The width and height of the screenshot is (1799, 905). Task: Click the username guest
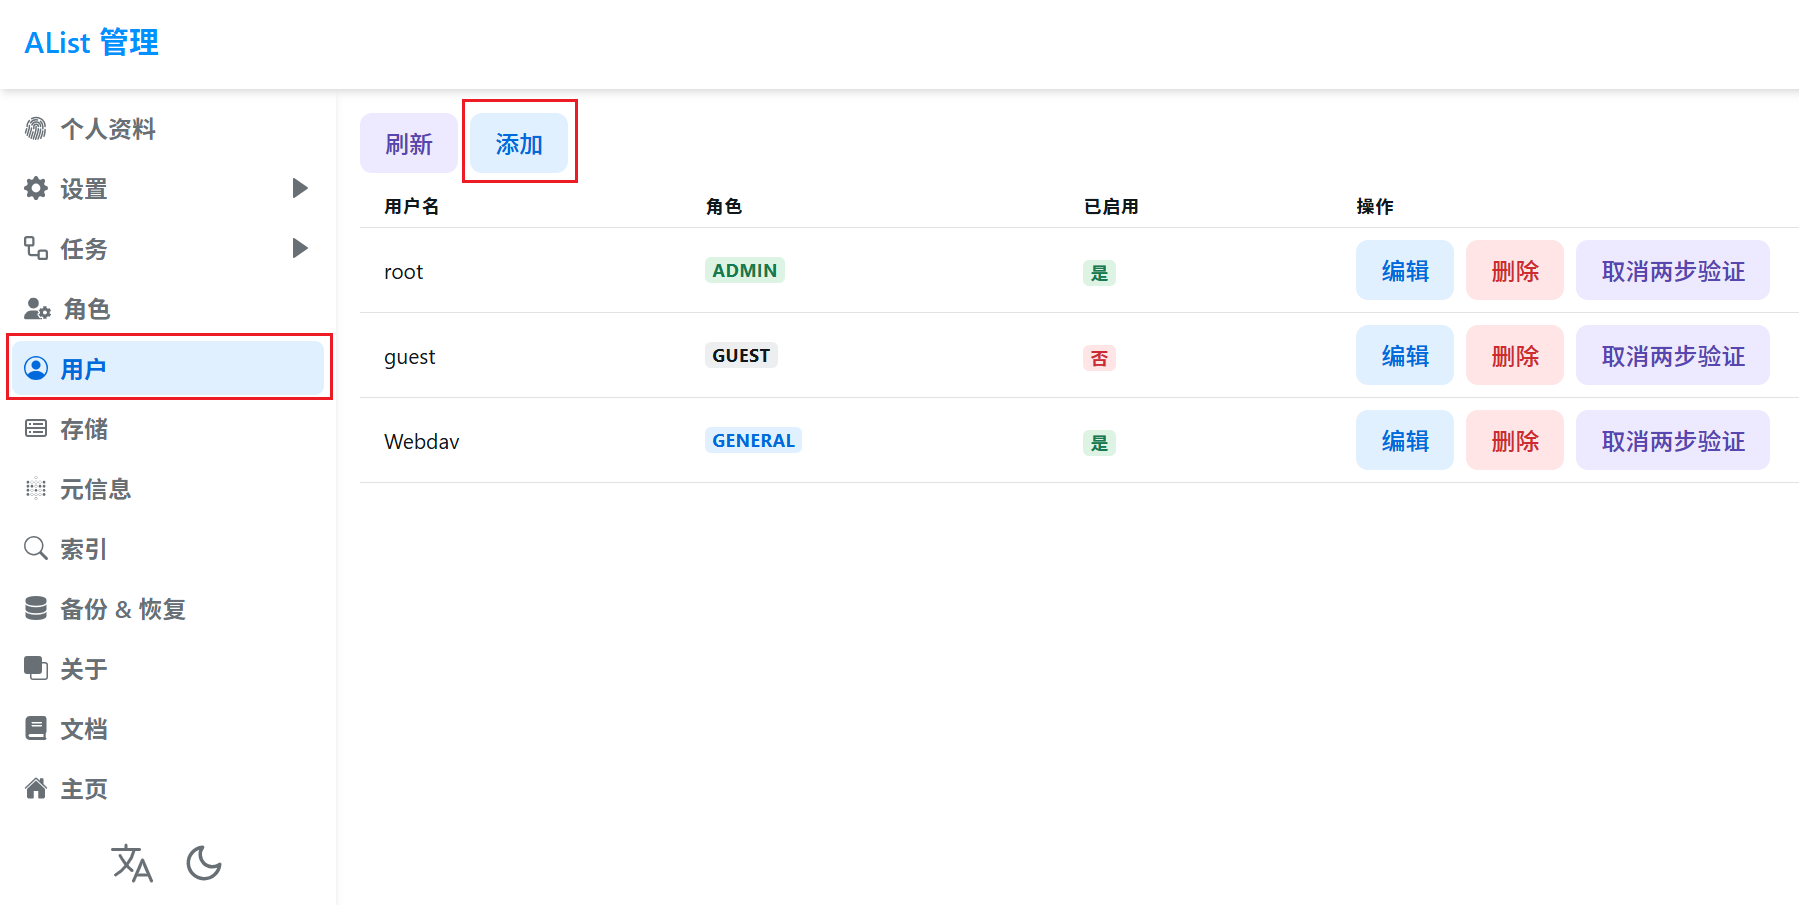[x=410, y=357]
